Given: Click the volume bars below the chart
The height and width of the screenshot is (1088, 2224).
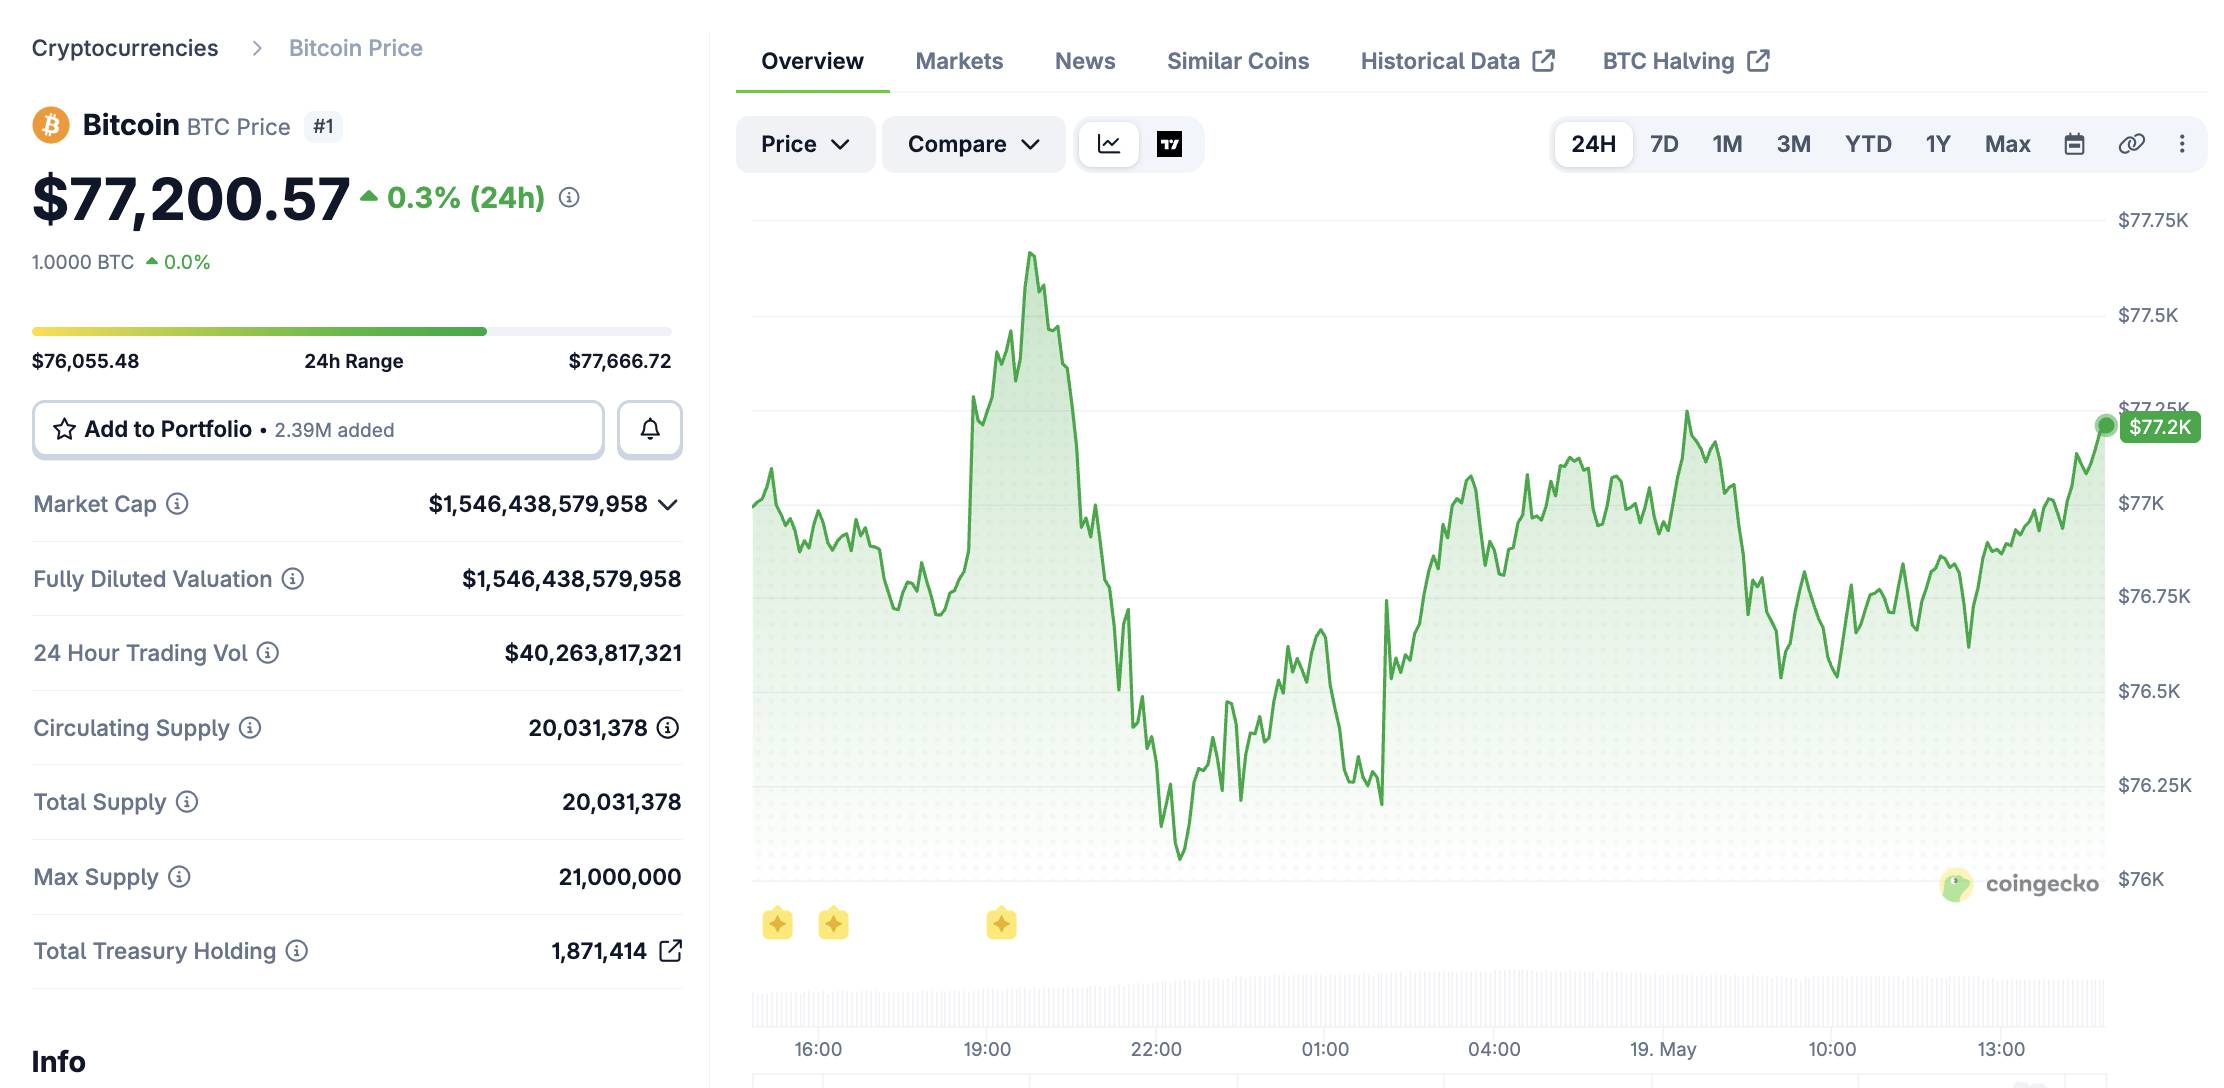Looking at the screenshot, I should (1428, 998).
